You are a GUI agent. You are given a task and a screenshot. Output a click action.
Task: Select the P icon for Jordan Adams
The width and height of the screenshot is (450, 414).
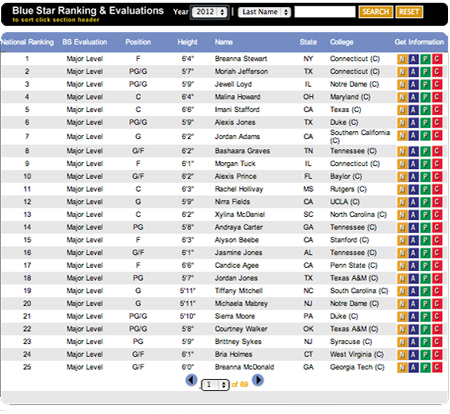[425, 135]
